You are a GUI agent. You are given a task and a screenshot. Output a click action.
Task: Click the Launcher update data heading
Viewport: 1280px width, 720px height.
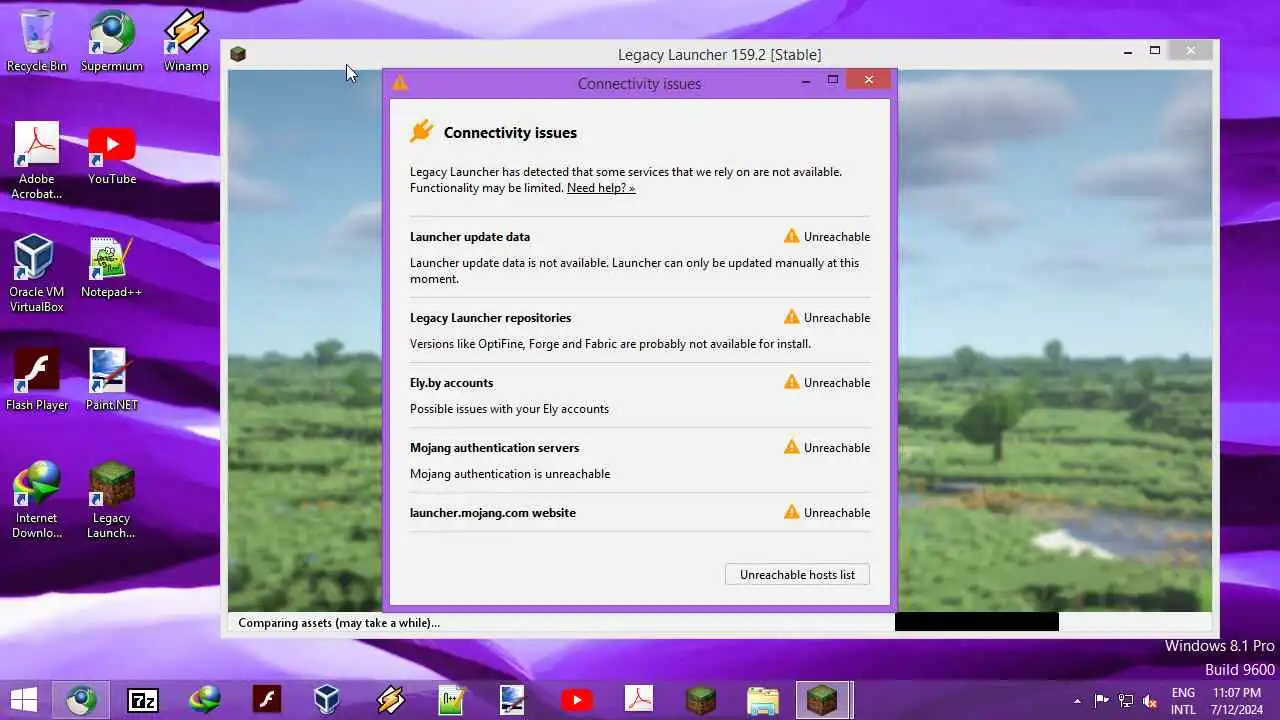tap(470, 237)
